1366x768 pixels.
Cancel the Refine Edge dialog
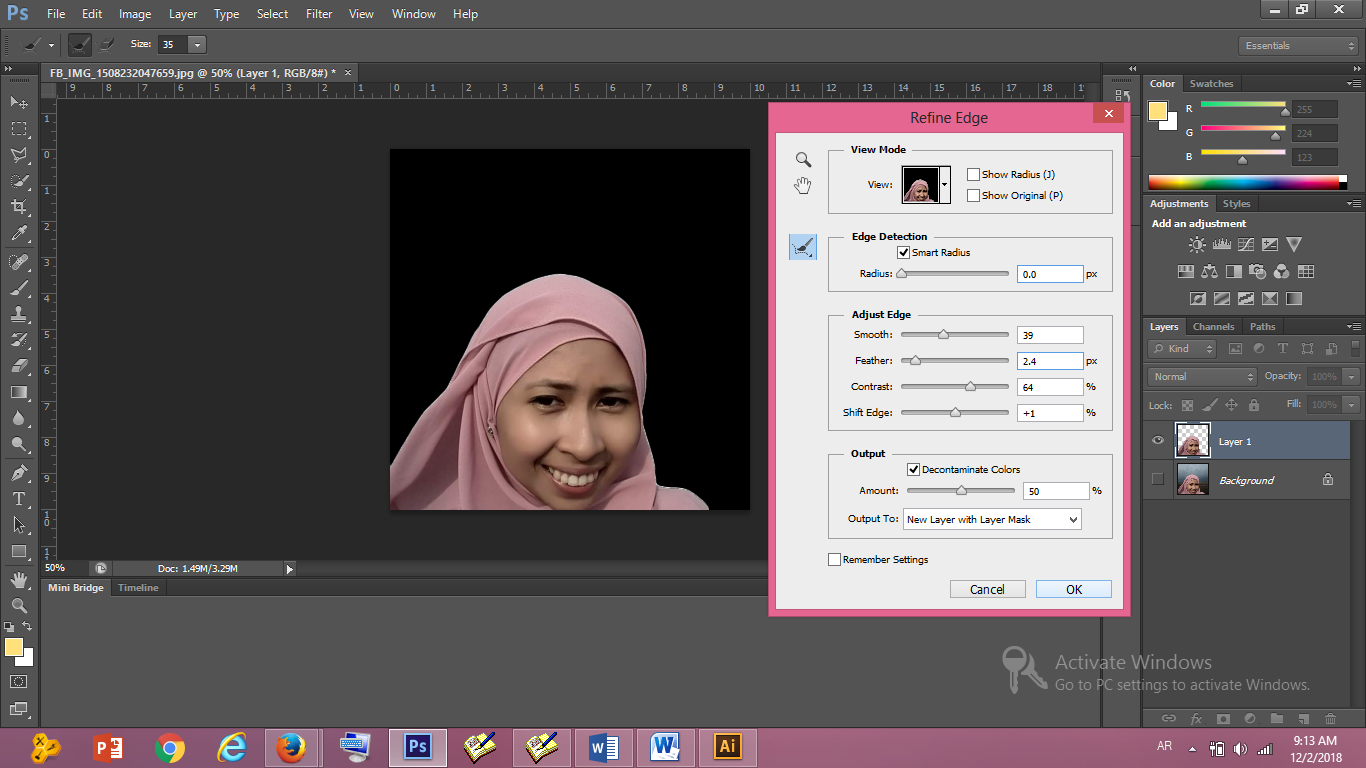988,589
